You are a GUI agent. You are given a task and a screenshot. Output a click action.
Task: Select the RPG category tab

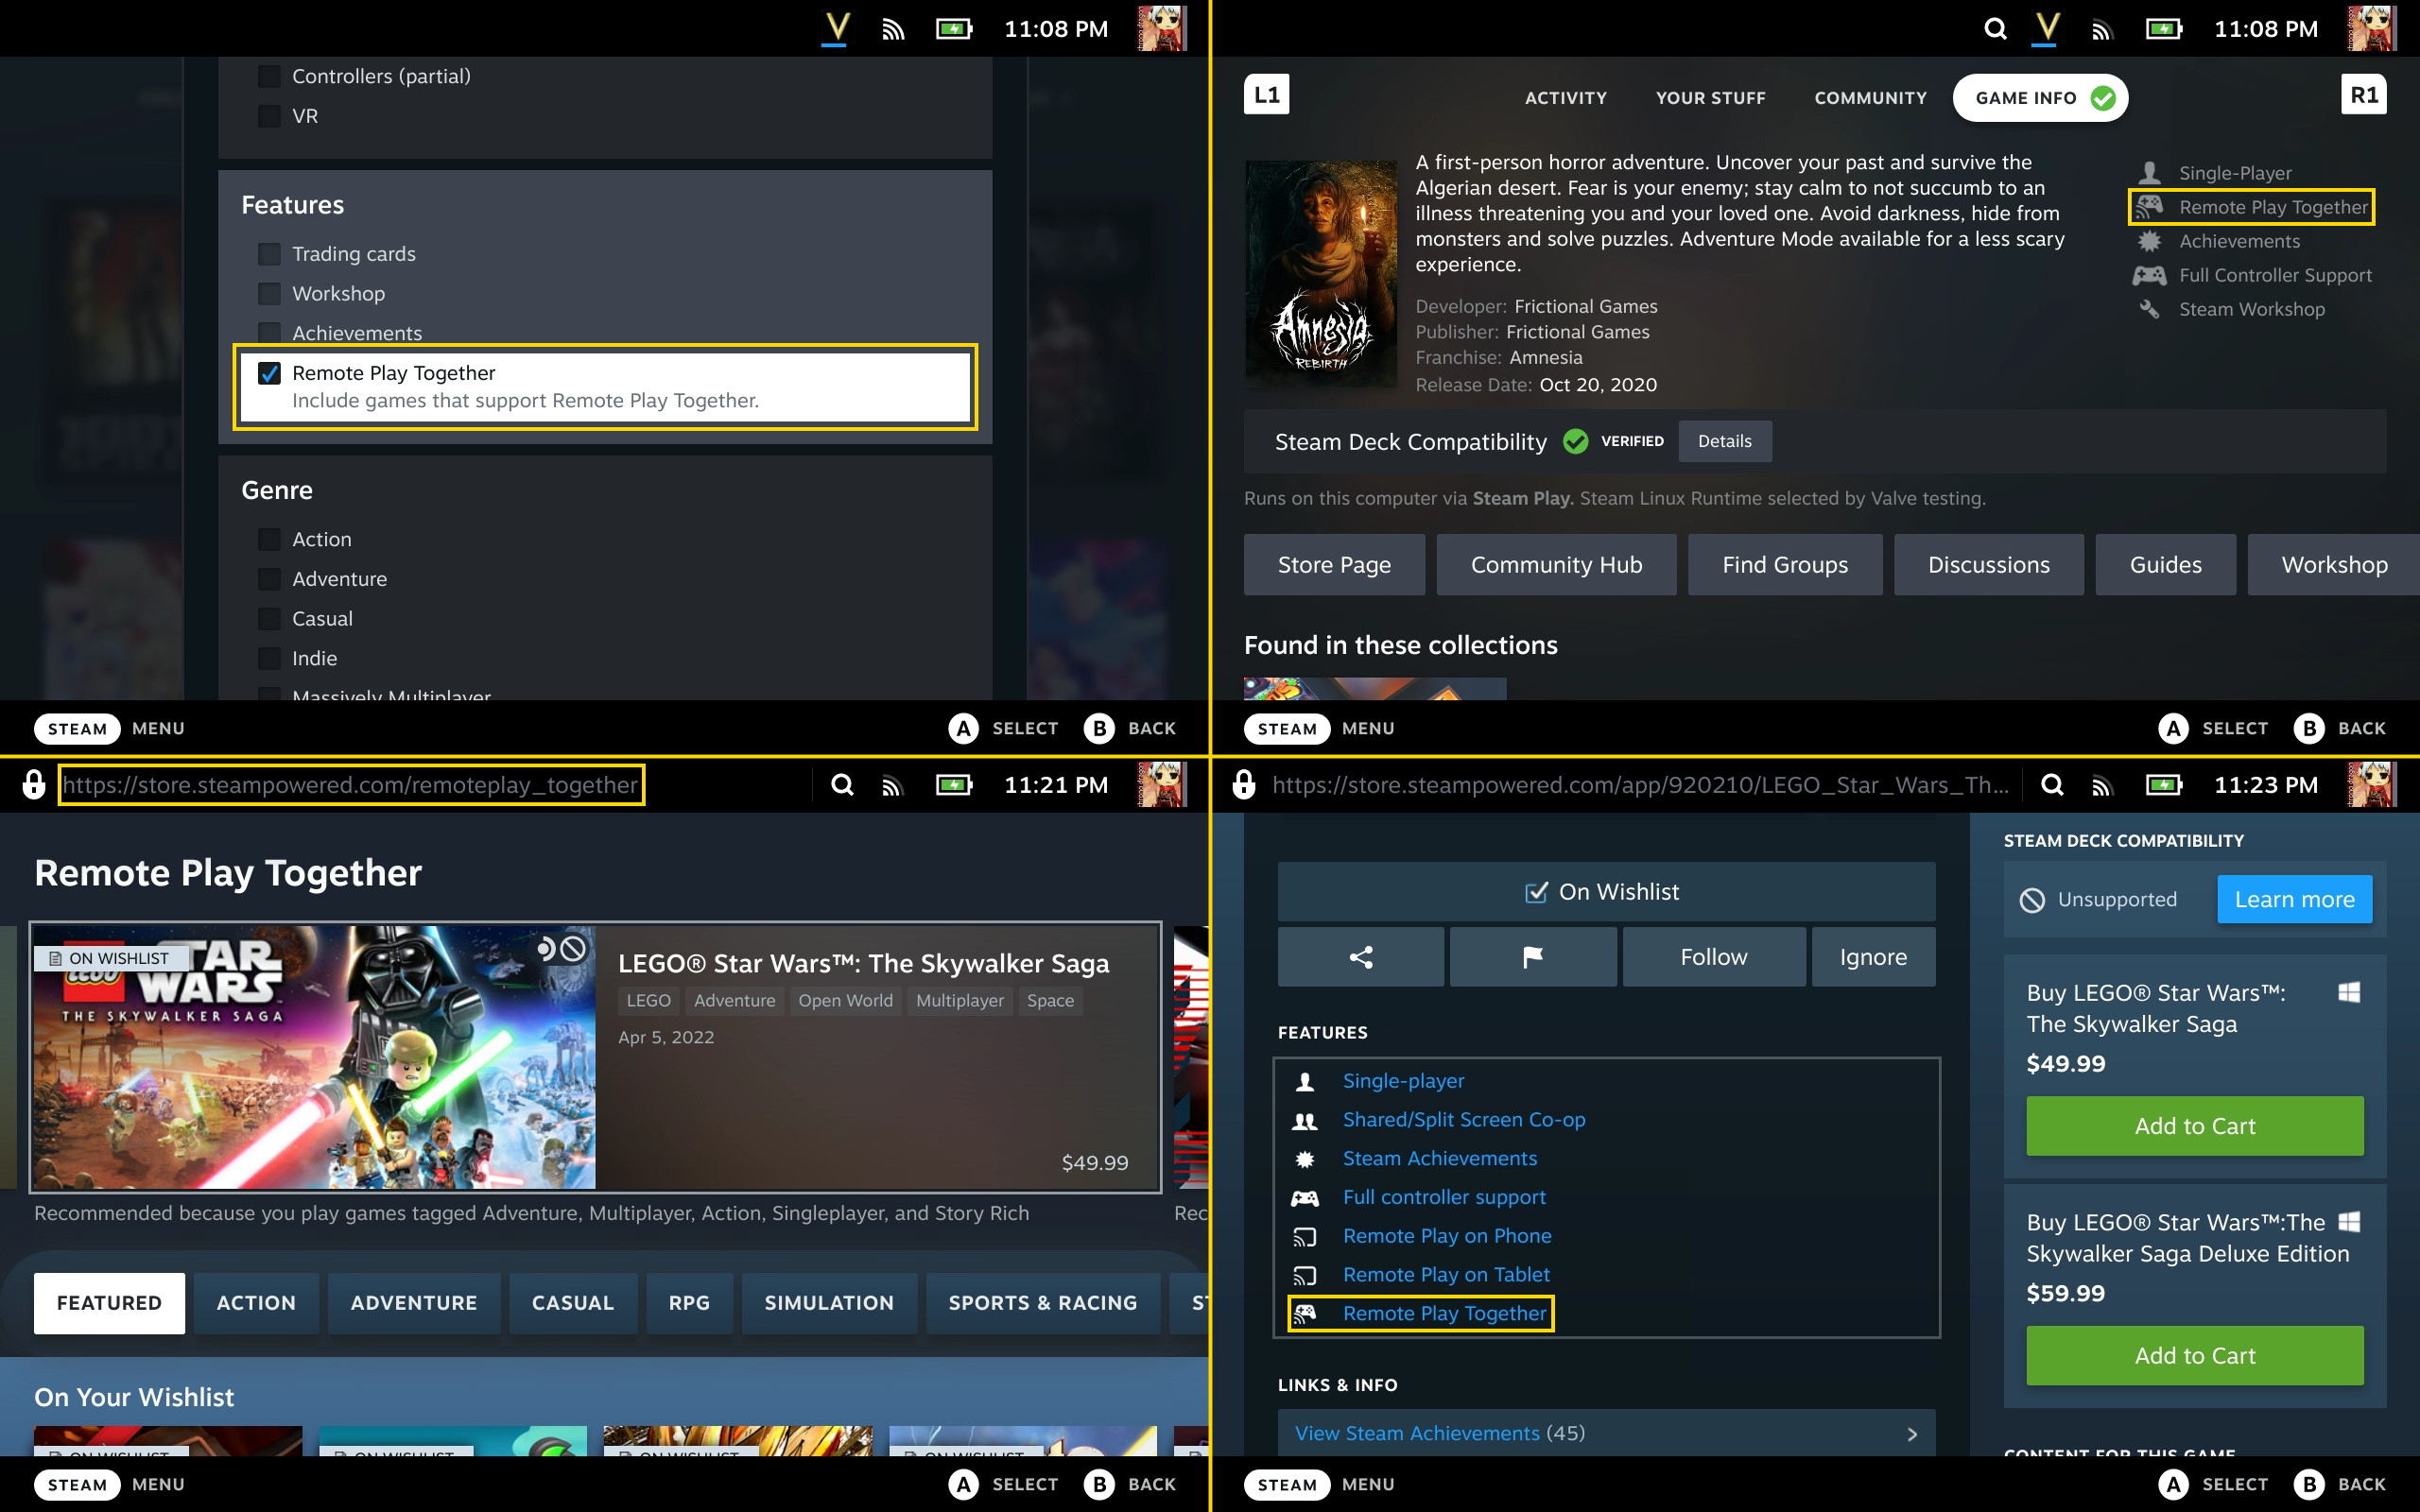[x=688, y=1303]
